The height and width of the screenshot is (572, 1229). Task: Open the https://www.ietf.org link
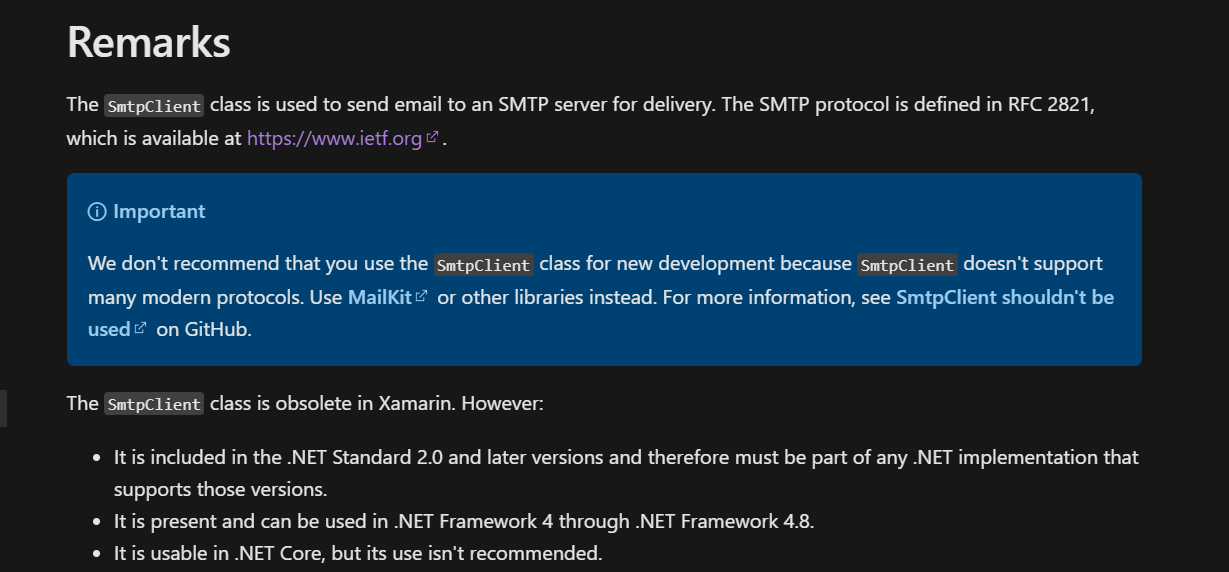(334, 139)
